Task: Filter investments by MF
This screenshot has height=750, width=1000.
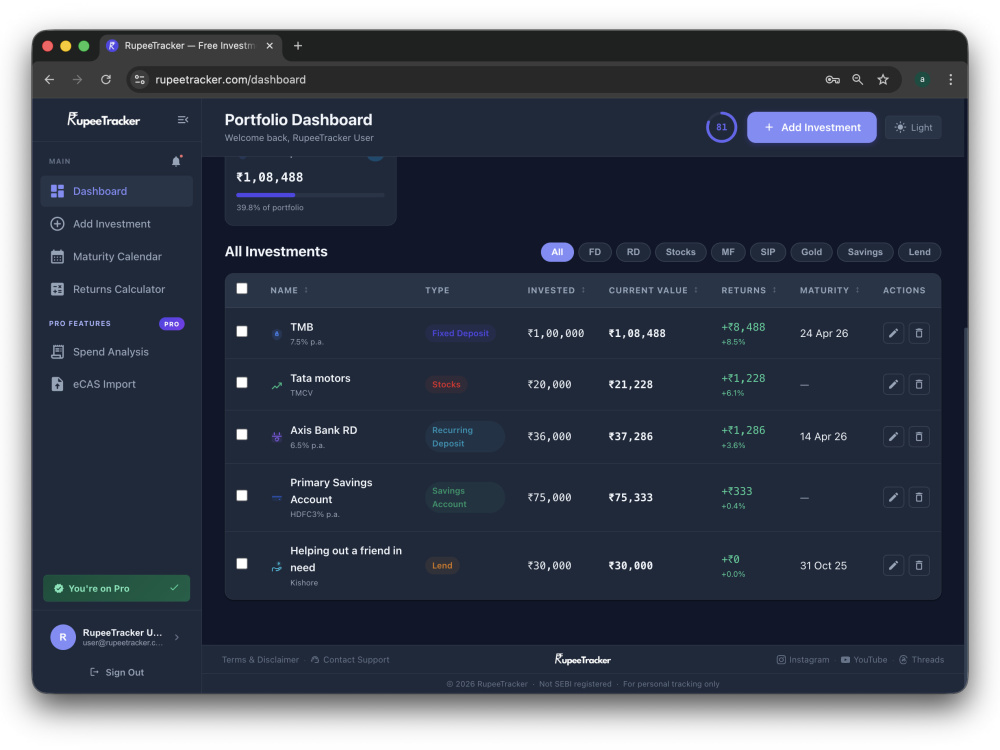Action: [x=728, y=253]
